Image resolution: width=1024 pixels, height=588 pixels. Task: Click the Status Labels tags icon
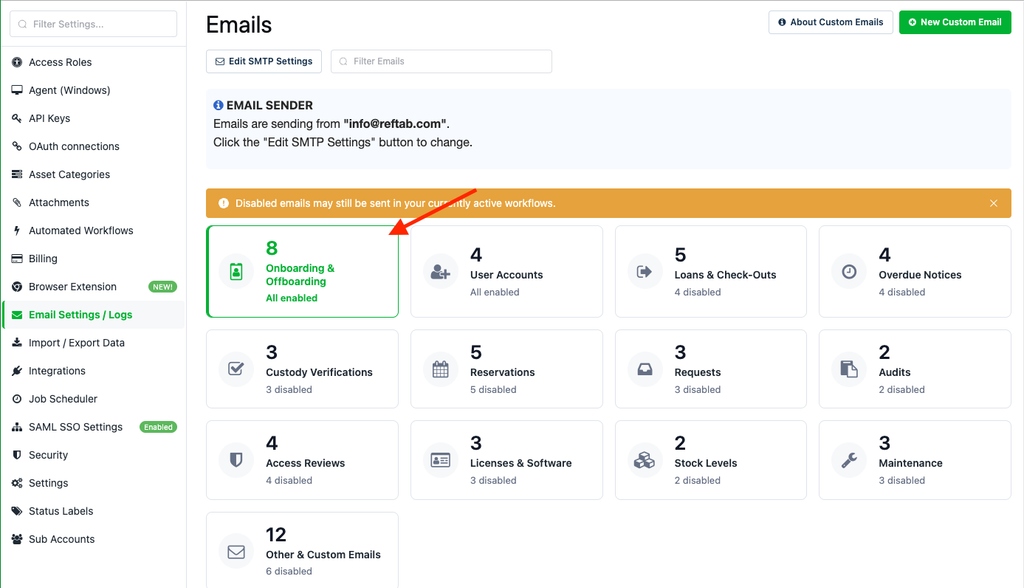point(17,512)
